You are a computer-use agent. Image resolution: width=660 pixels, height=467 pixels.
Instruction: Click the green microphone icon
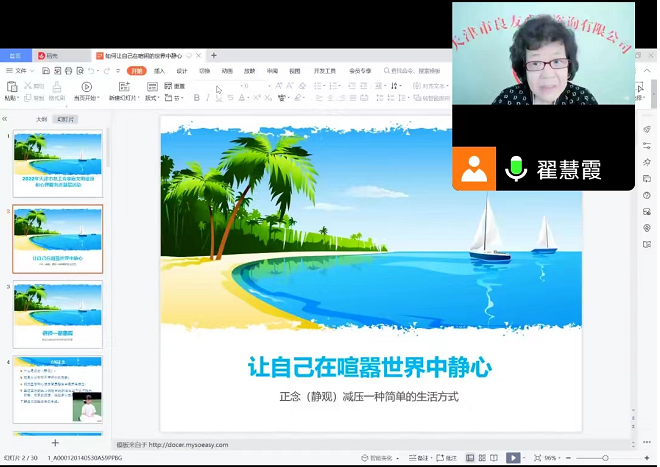coord(516,169)
